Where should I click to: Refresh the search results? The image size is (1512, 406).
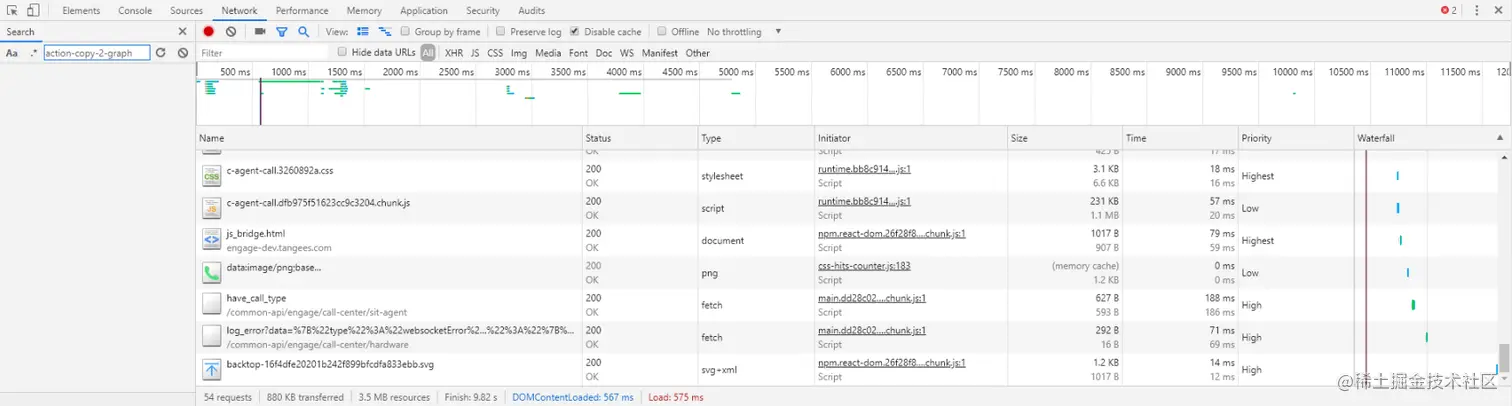[x=161, y=53]
